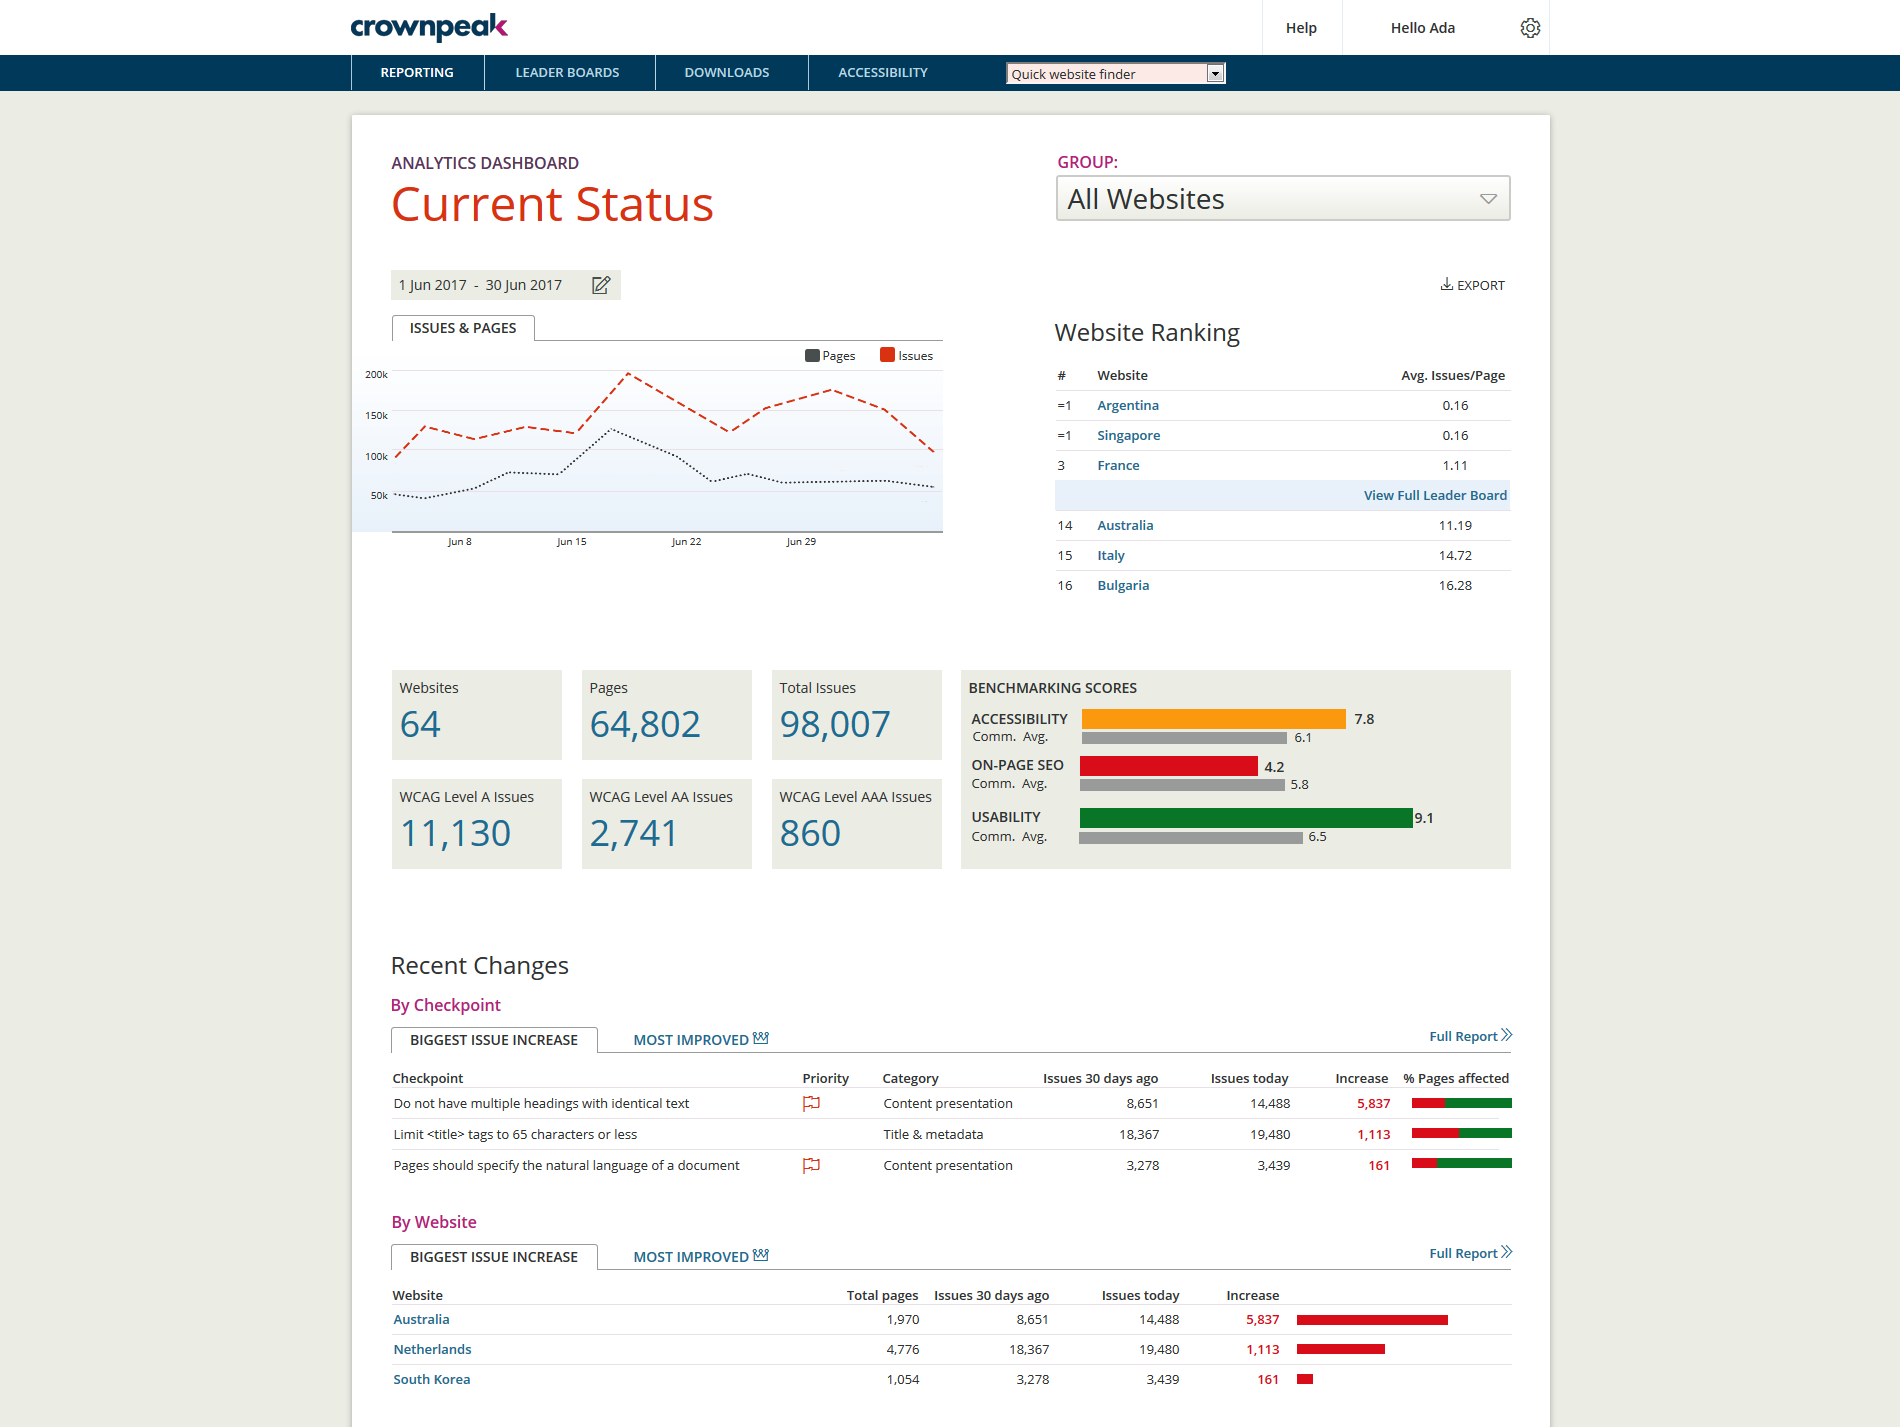
Task: Toggle the Pages series in chart legend
Action: click(x=830, y=356)
